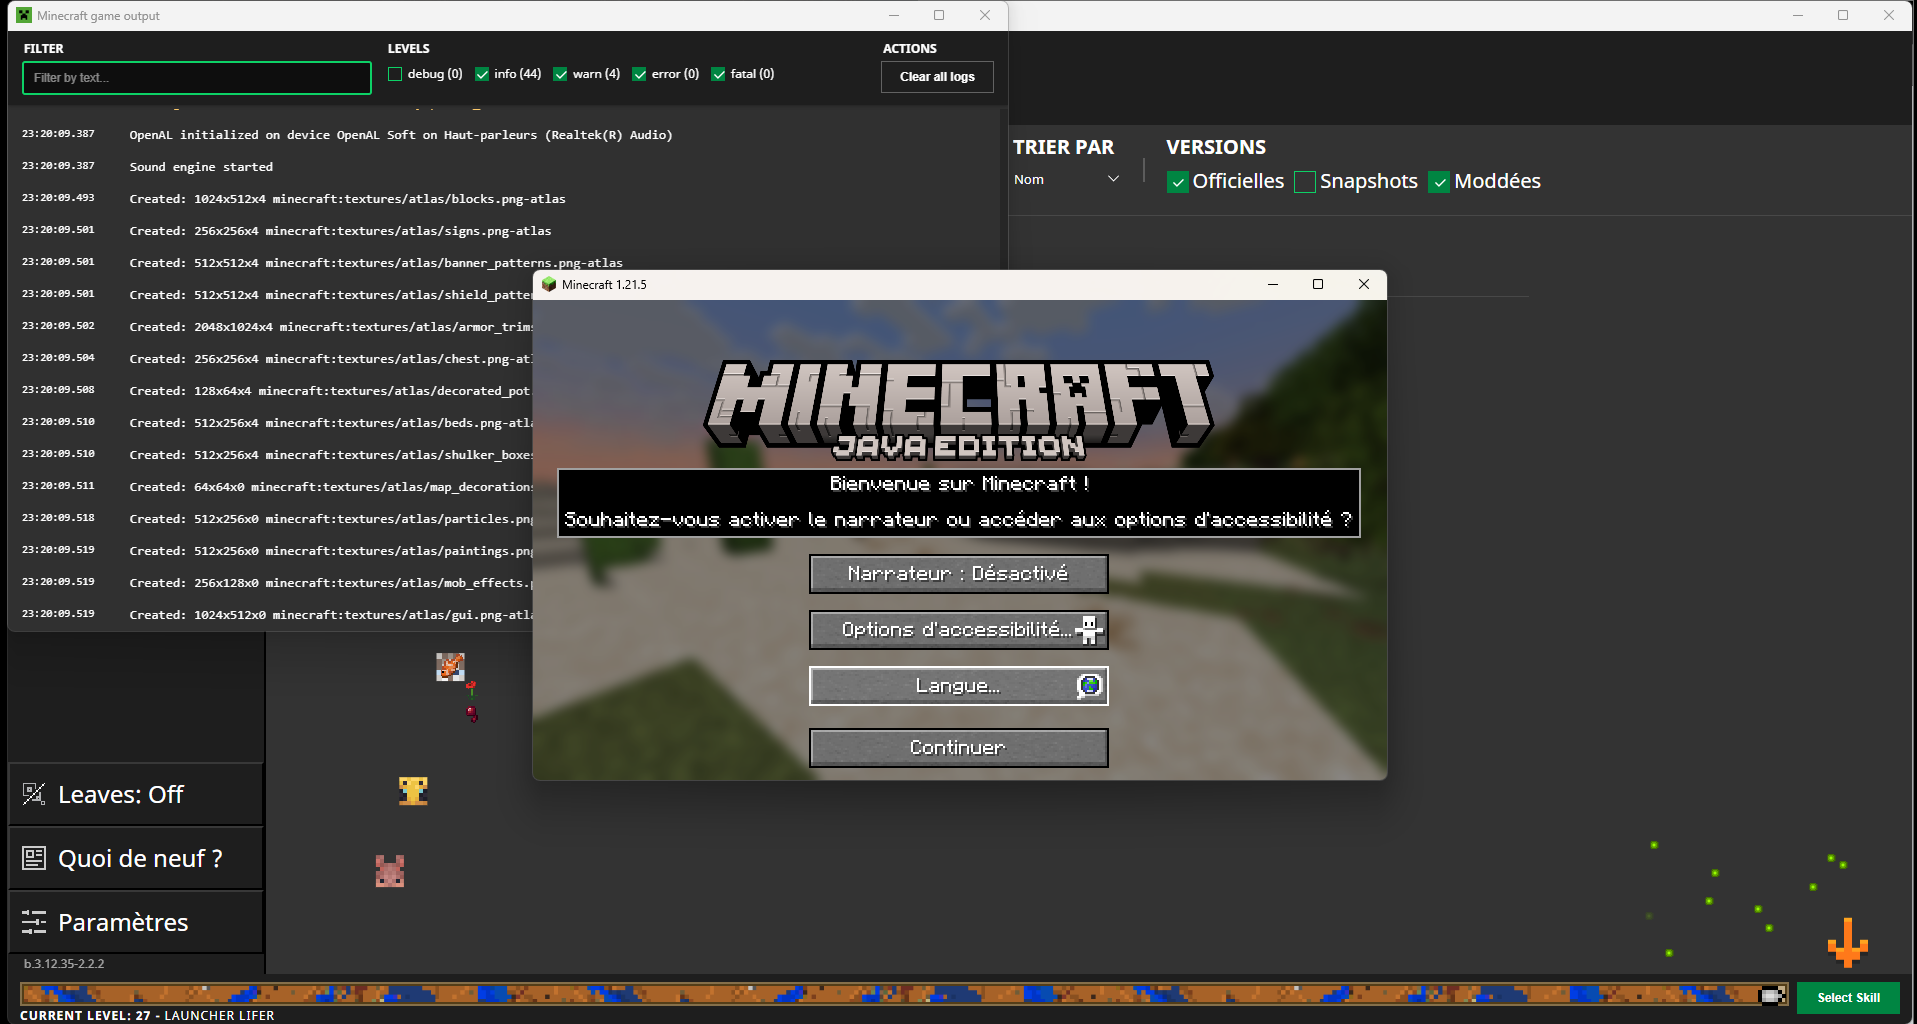
Task: Click the version label b.3.12.35-2.2.2
Action: 64,964
